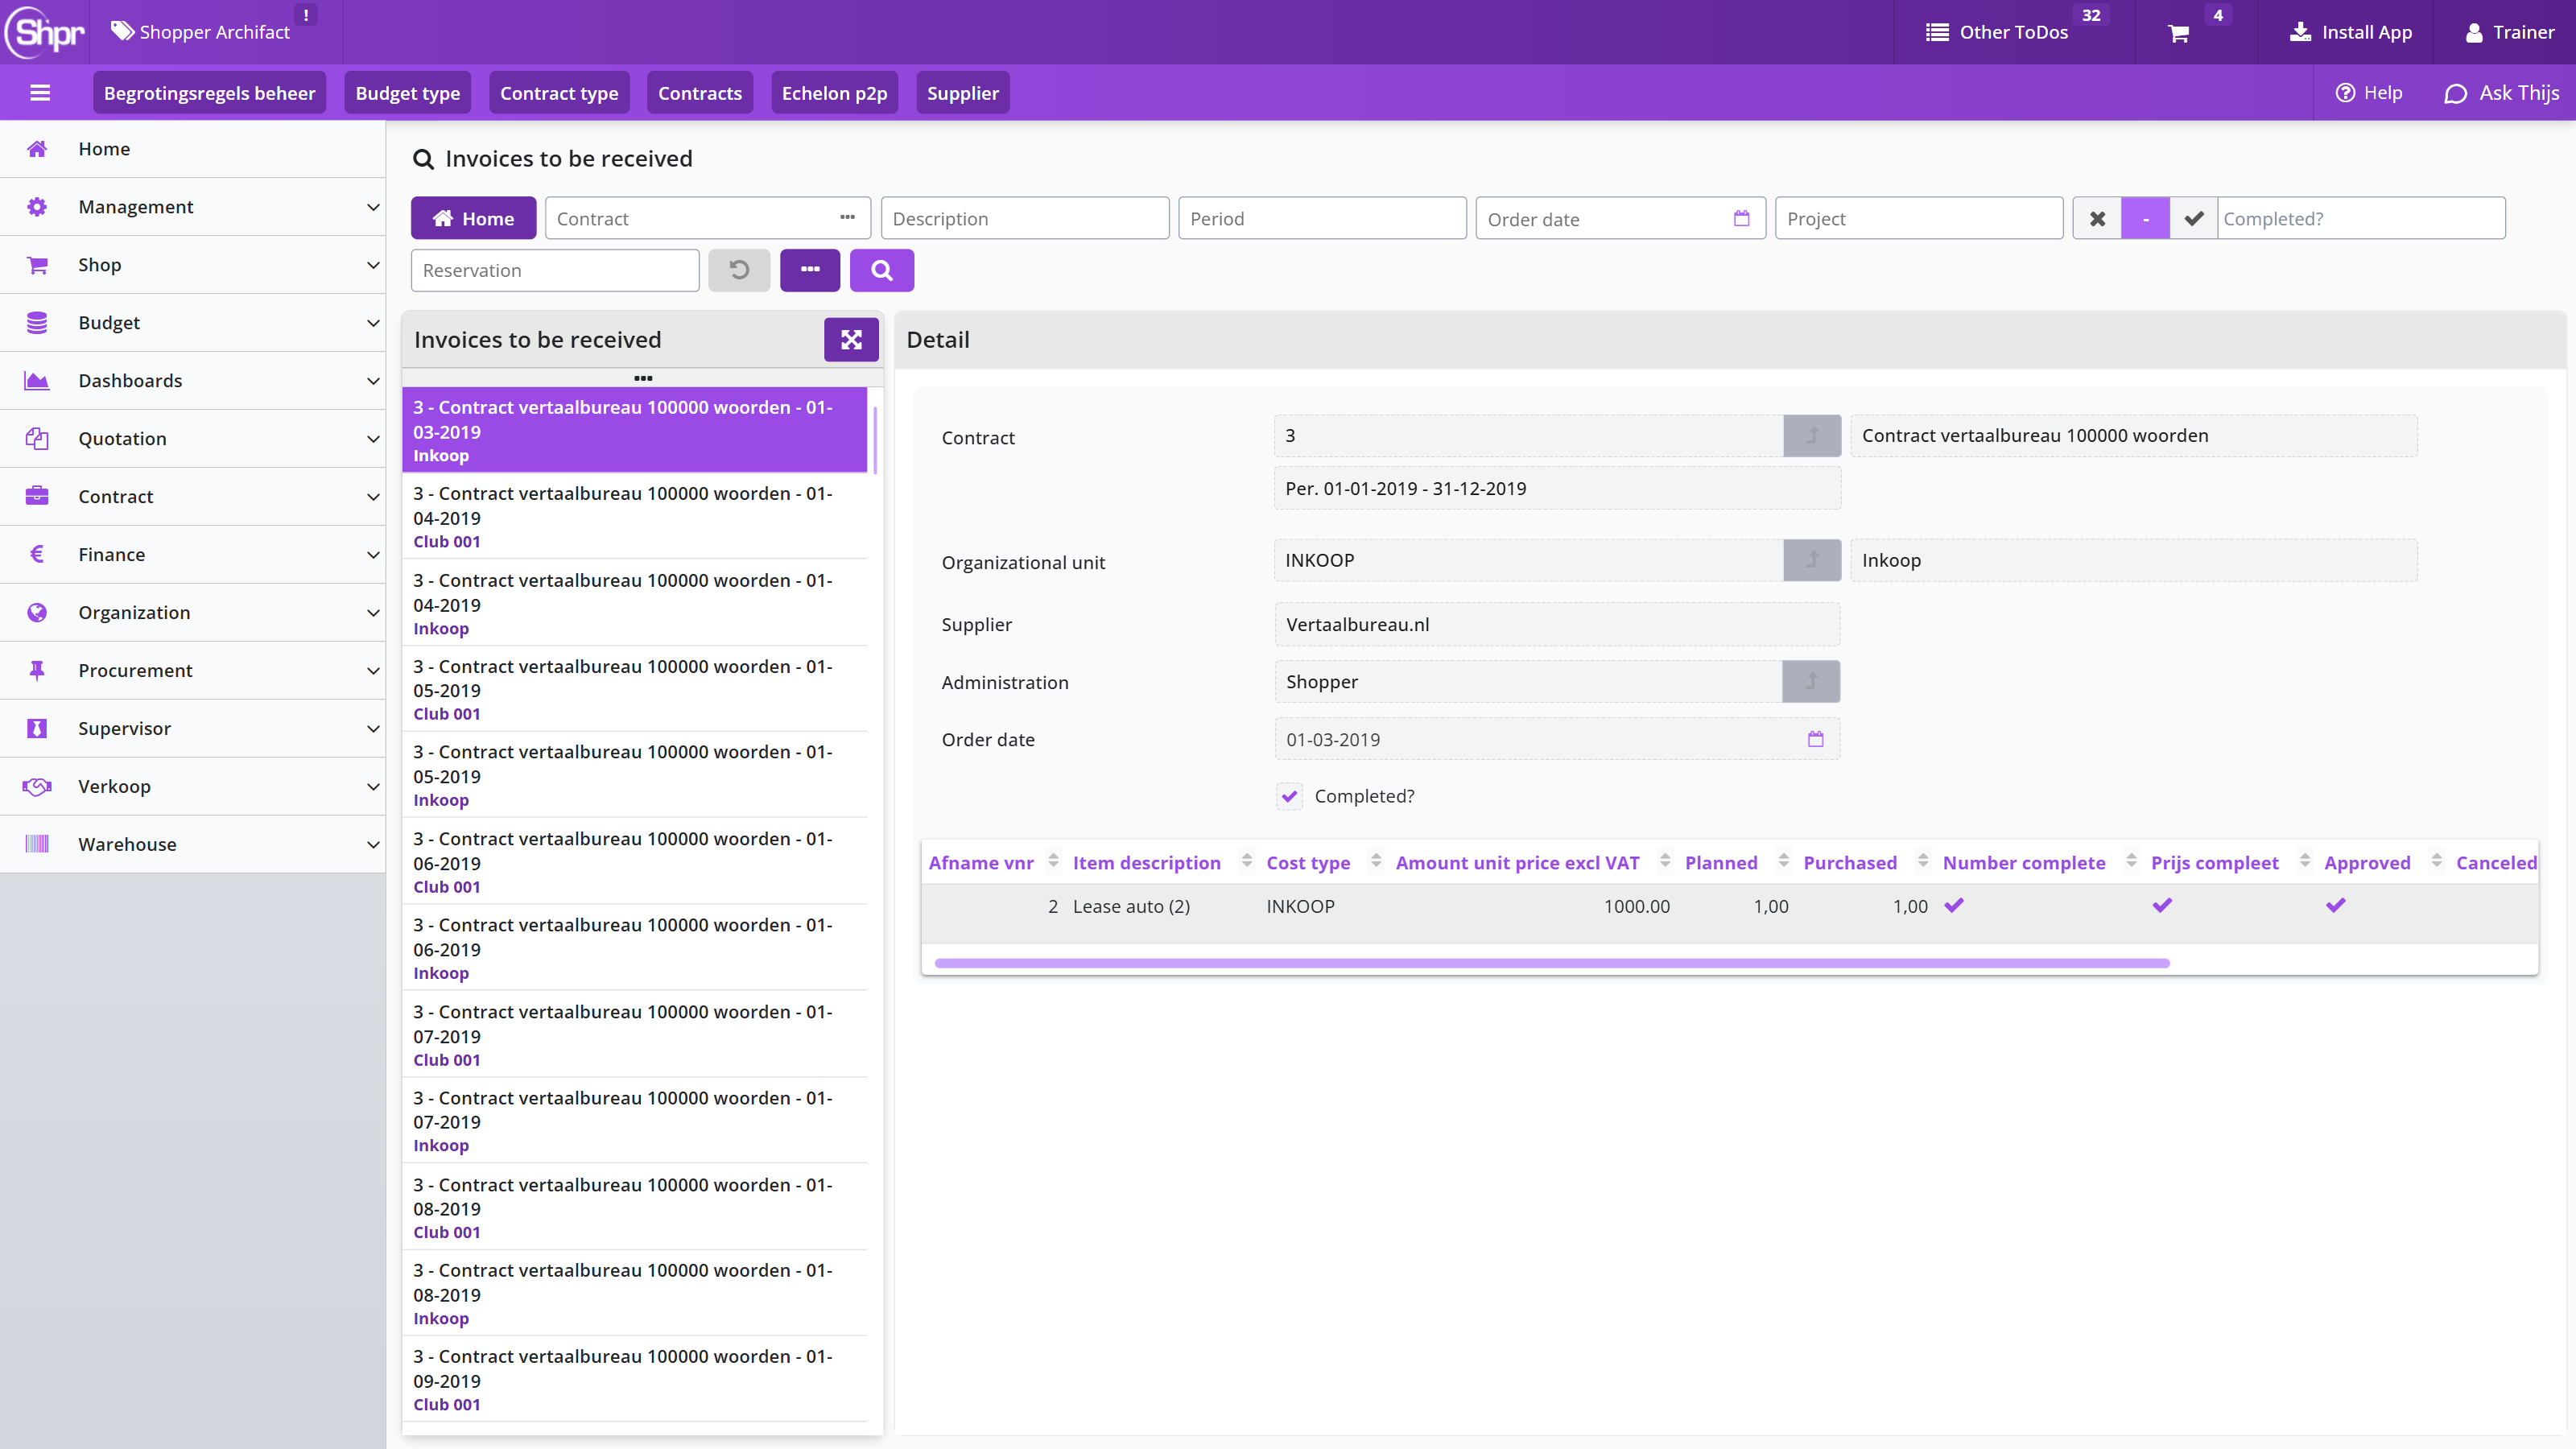
Task: Open Ask Thijs chat
Action: tap(2501, 93)
